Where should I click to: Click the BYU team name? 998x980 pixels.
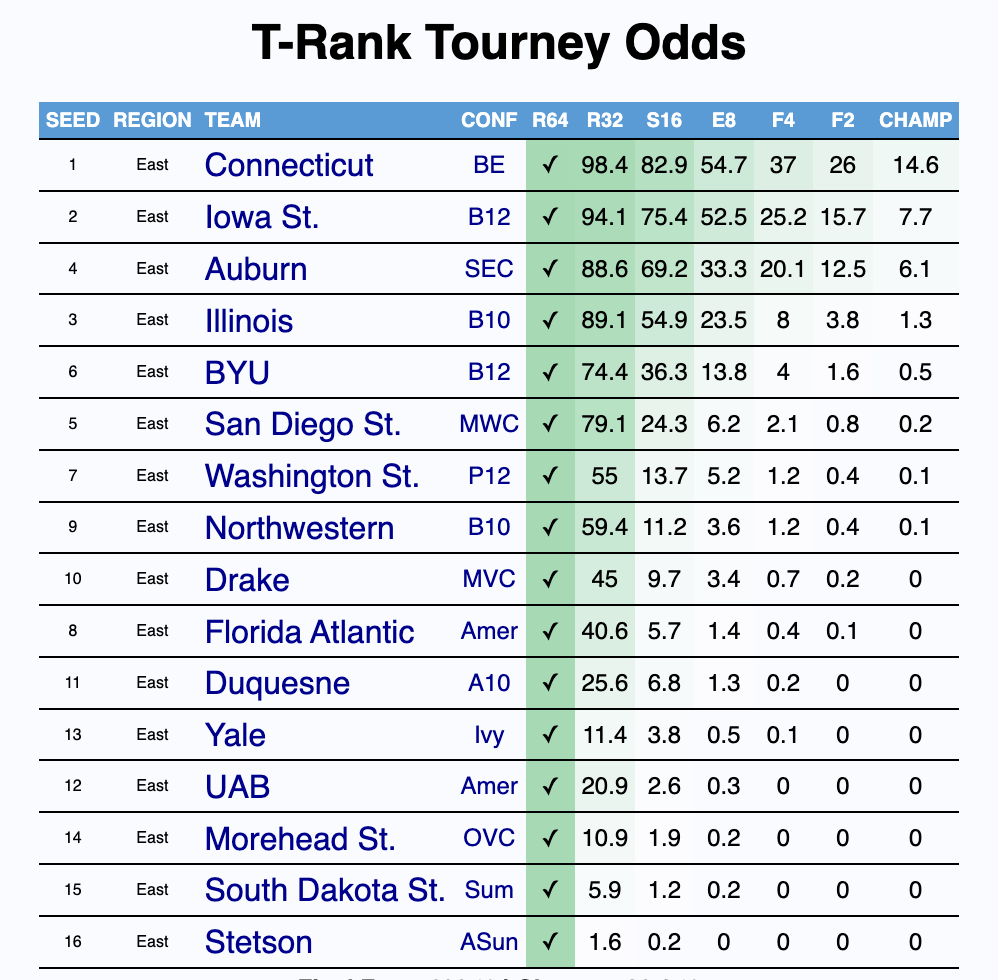(x=237, y=372)
